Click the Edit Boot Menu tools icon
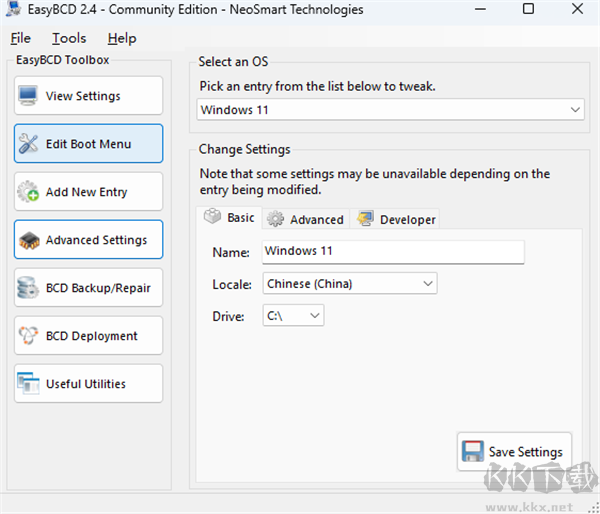 point(29,144)
